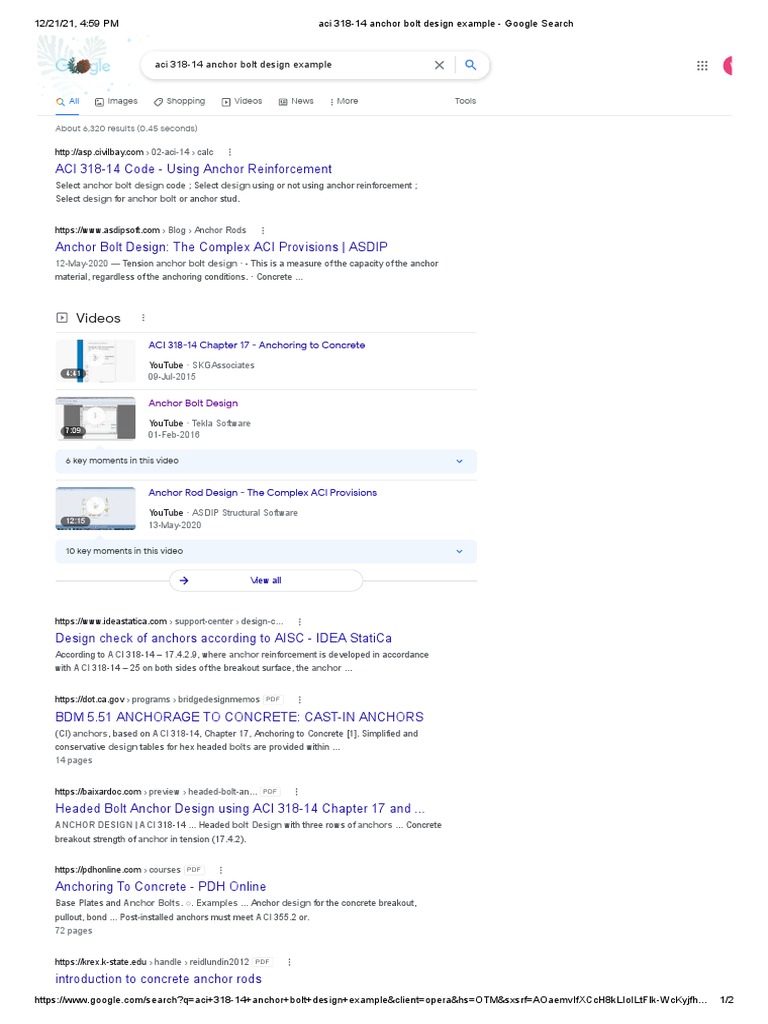Switch to the Shopping tab
The height and width of the screenshot is (1024, 768).
pos(180,101)
